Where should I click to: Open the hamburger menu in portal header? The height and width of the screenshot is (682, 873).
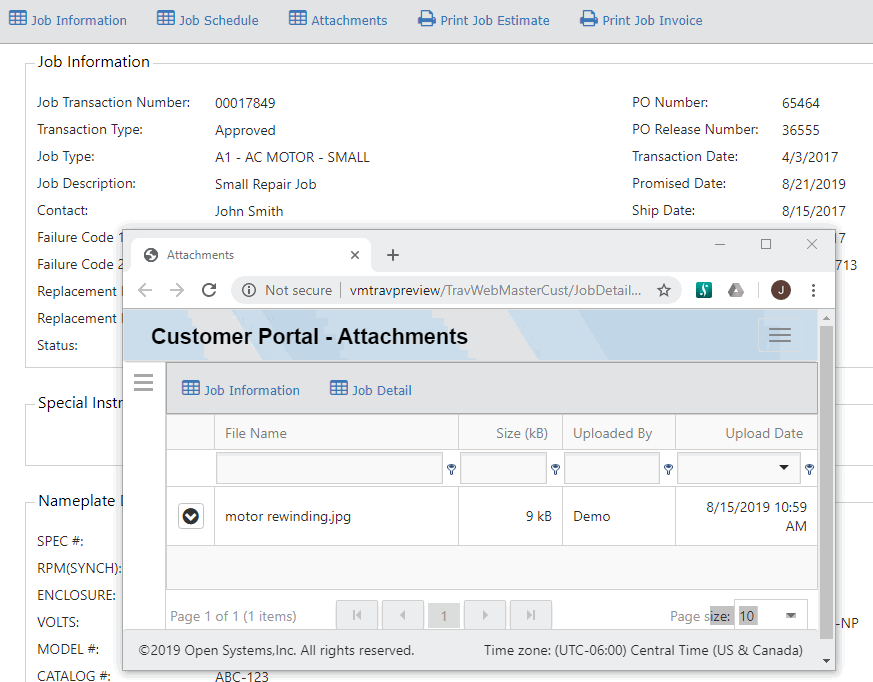click(780, 335)
